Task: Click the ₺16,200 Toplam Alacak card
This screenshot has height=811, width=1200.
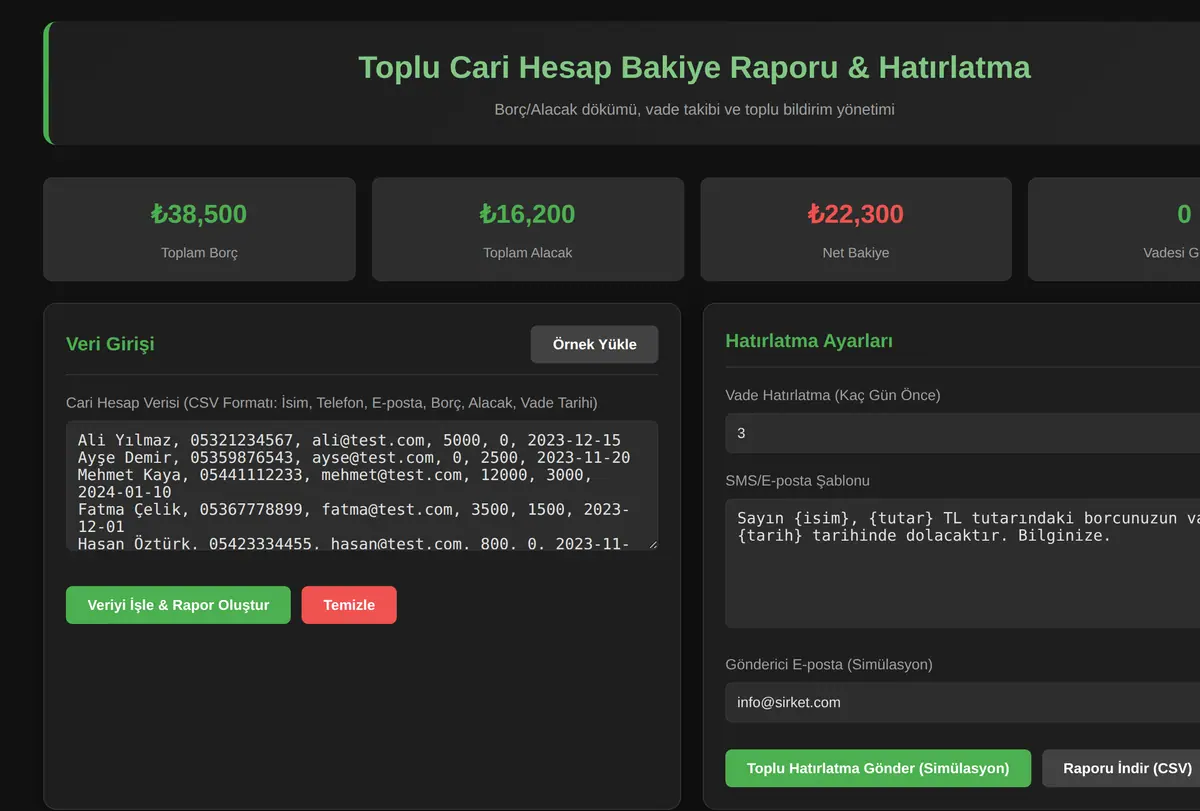Action: point(528,229)
